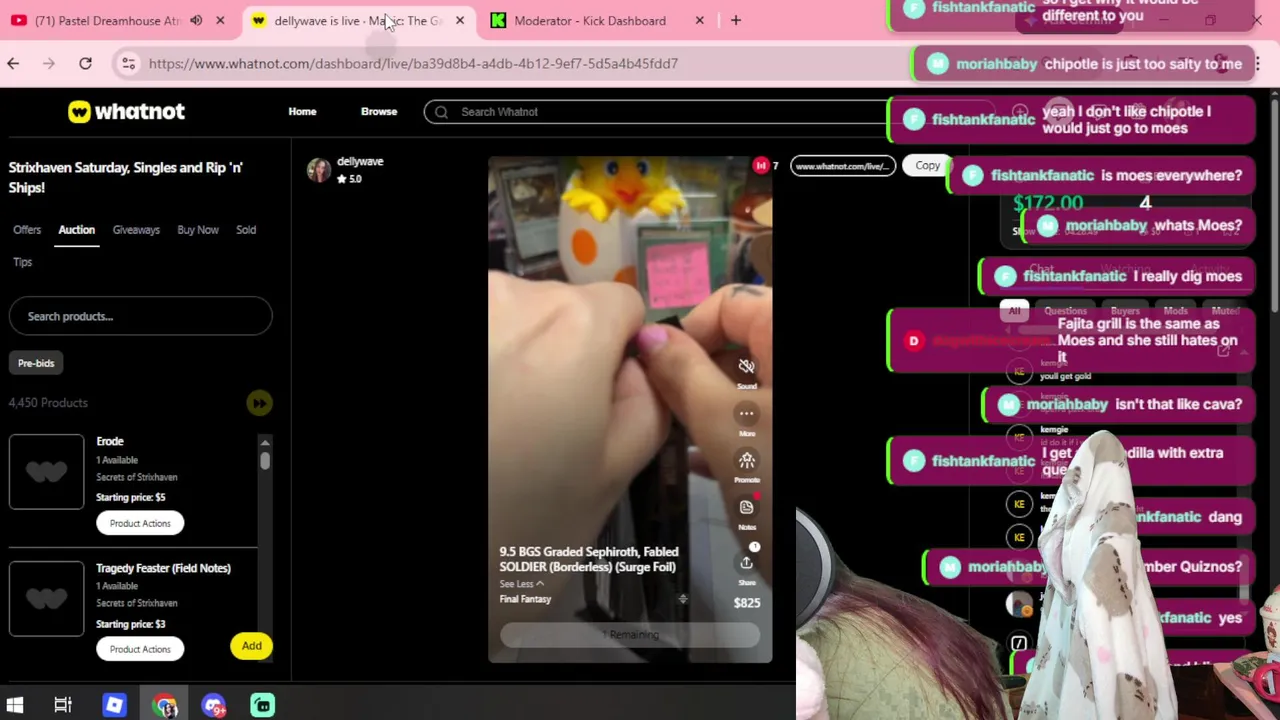Image resolution: width=1280 pixels, height=720 pixels.
Task: Switch to the Buy Now tab
Action: click(x=198, y=230)
